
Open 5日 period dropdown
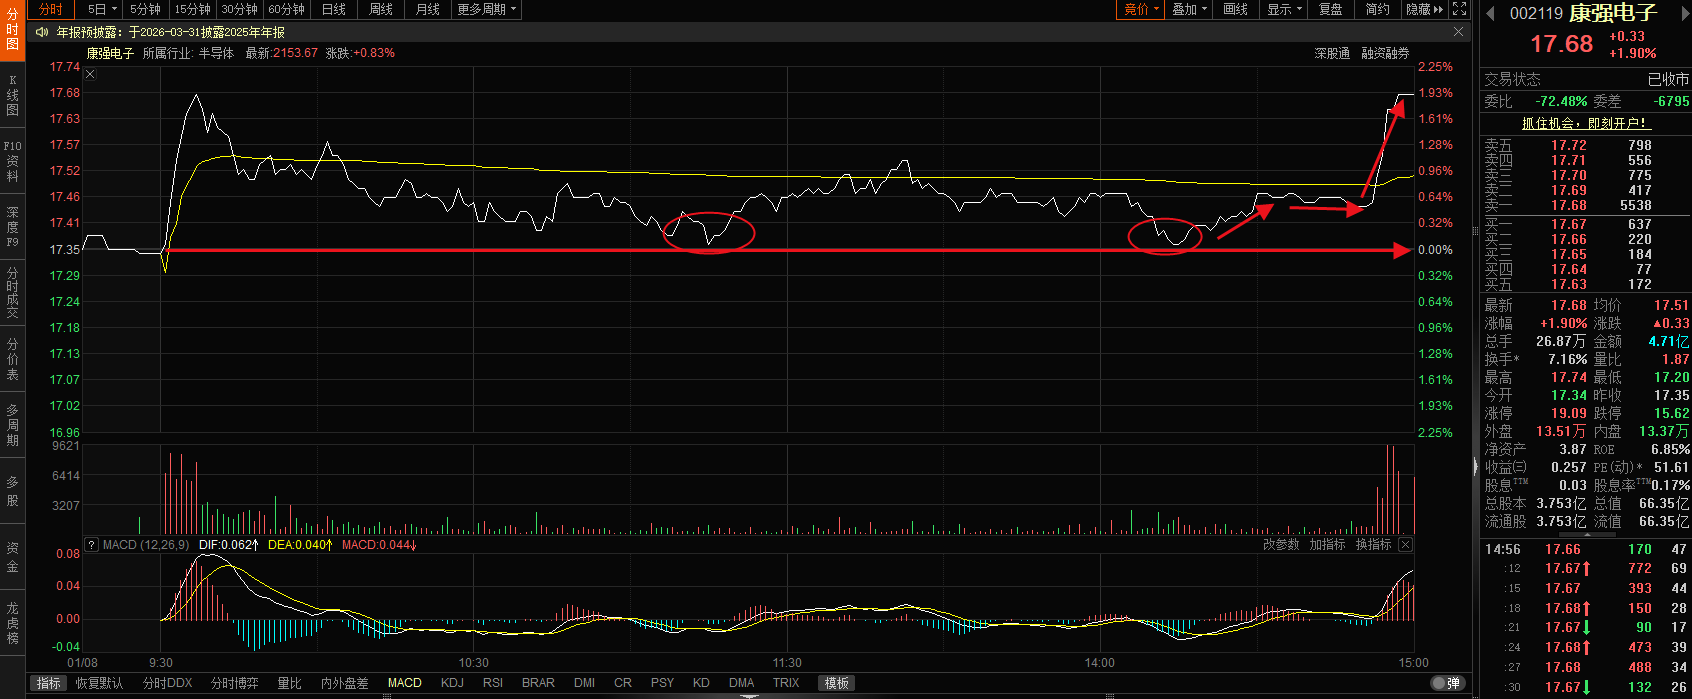[x=101, y=9]
